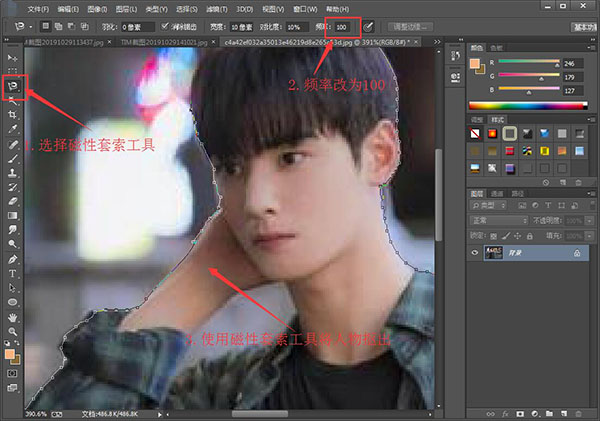Select the Gradient tool
This screenshot has height=421, width=600.
coord(12,215)
